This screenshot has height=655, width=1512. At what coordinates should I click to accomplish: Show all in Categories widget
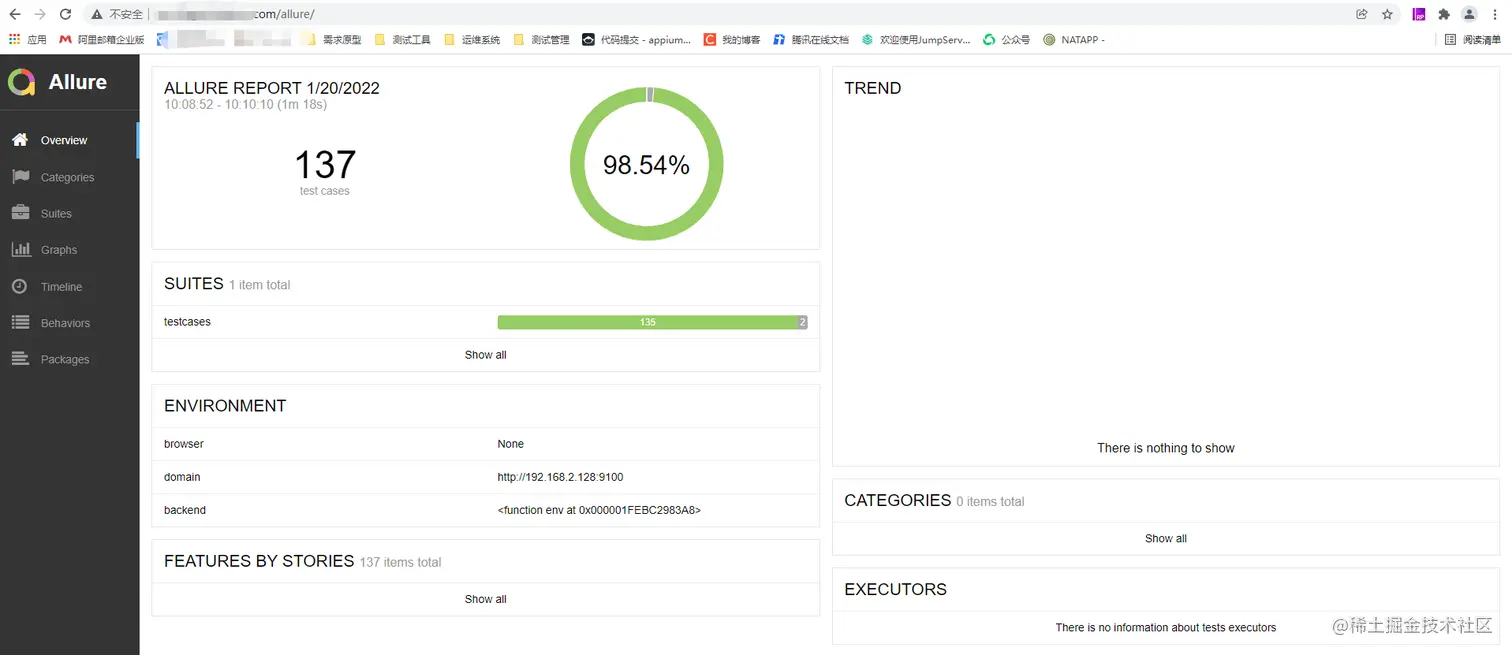[1166, 538]
